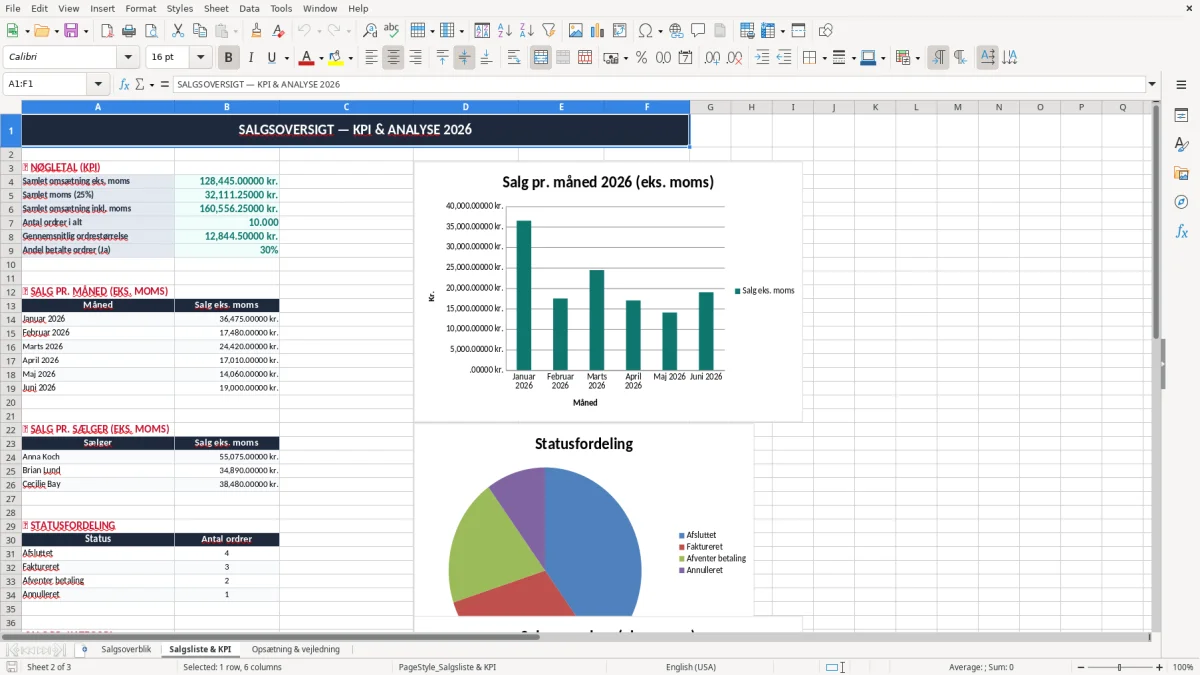Image resolution: width=1200 pixels, height=675 pixels.
Task: Align cell text left
Action: [x=371, y=58]
